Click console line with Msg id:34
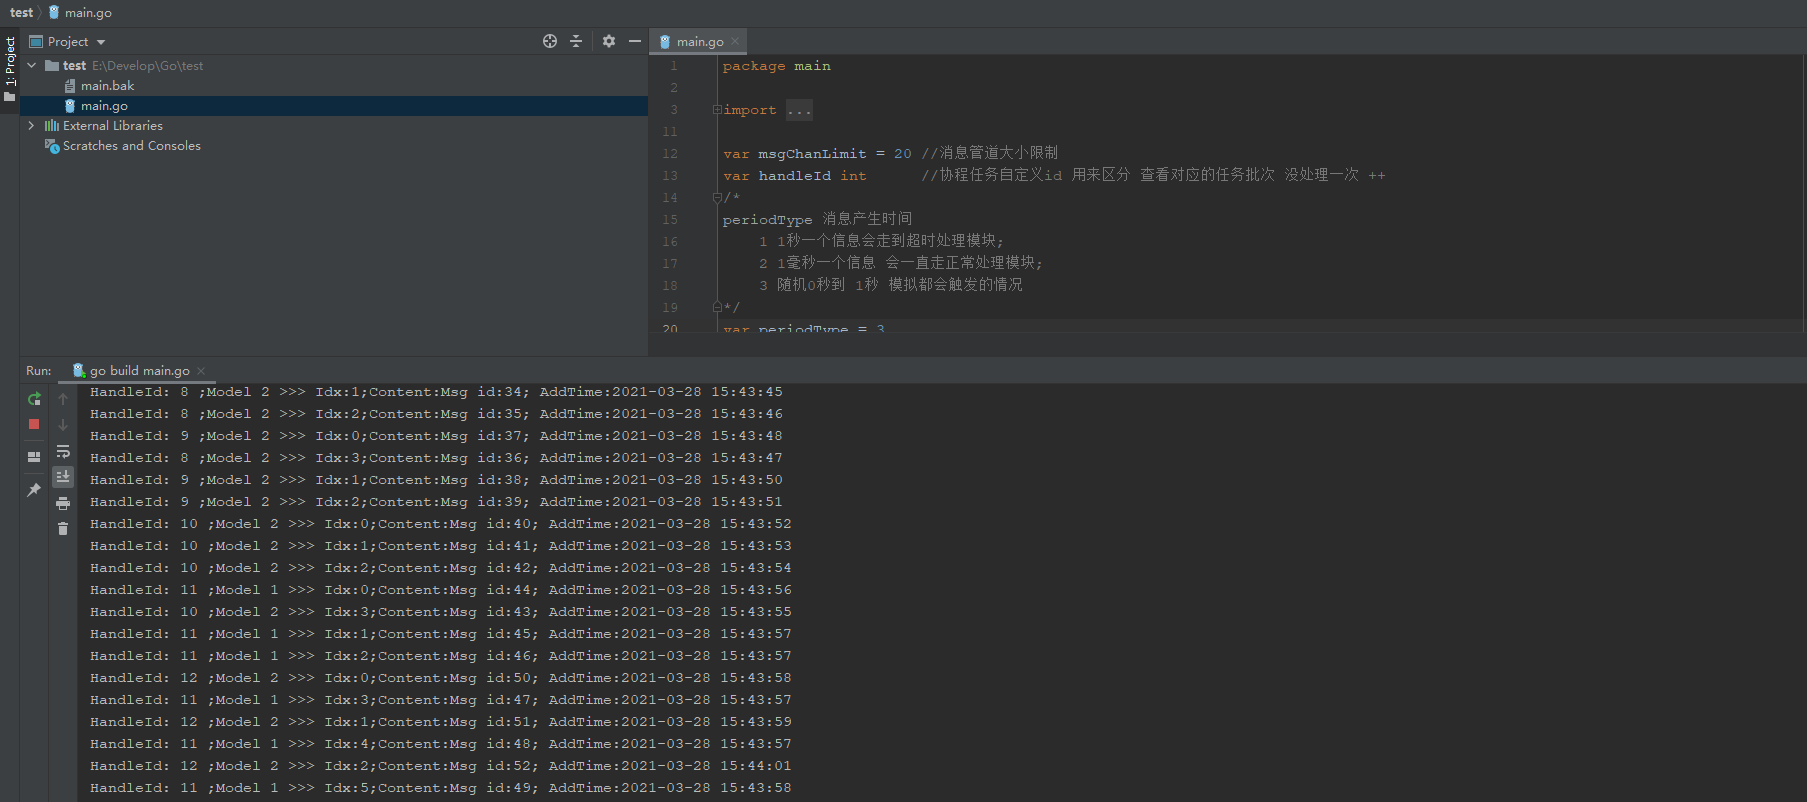 click(x=436, y=392)
